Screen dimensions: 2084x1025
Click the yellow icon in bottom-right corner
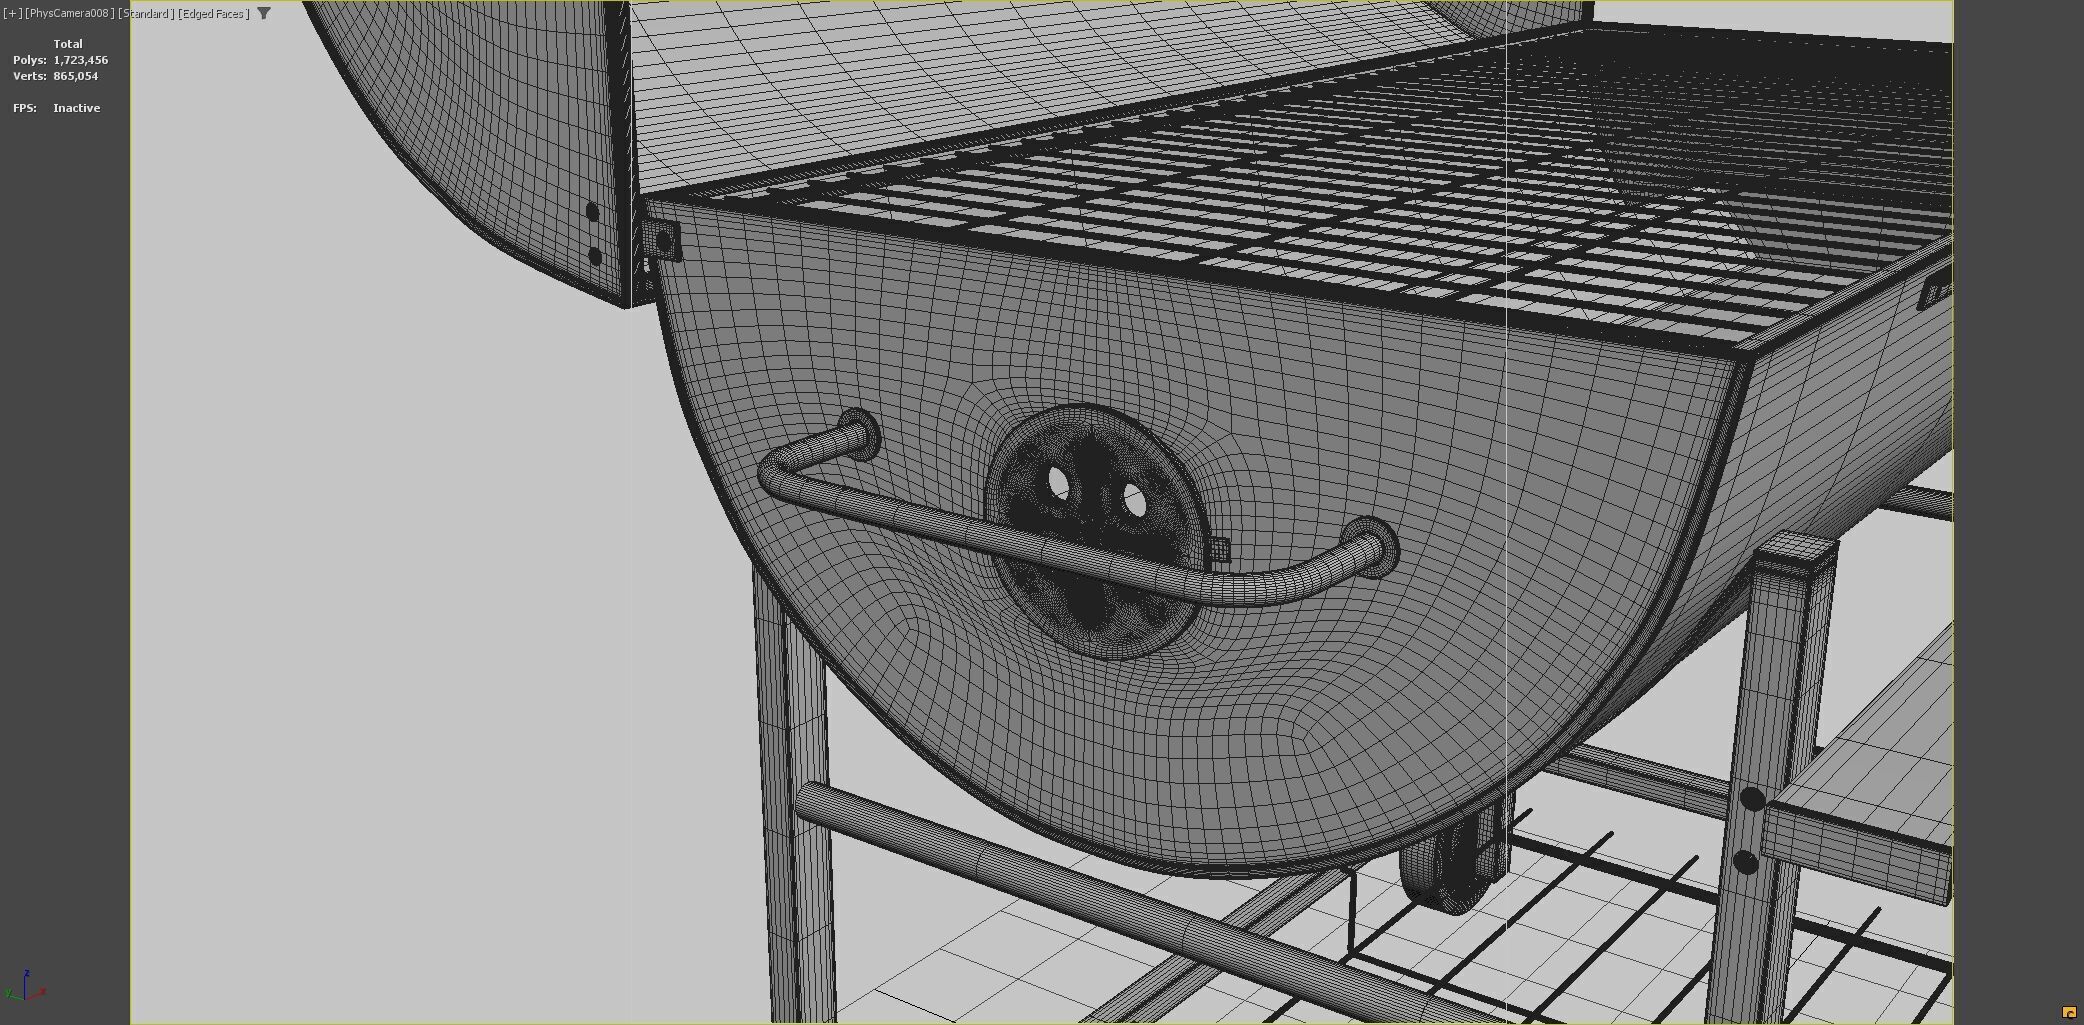coord(2069,1012)
